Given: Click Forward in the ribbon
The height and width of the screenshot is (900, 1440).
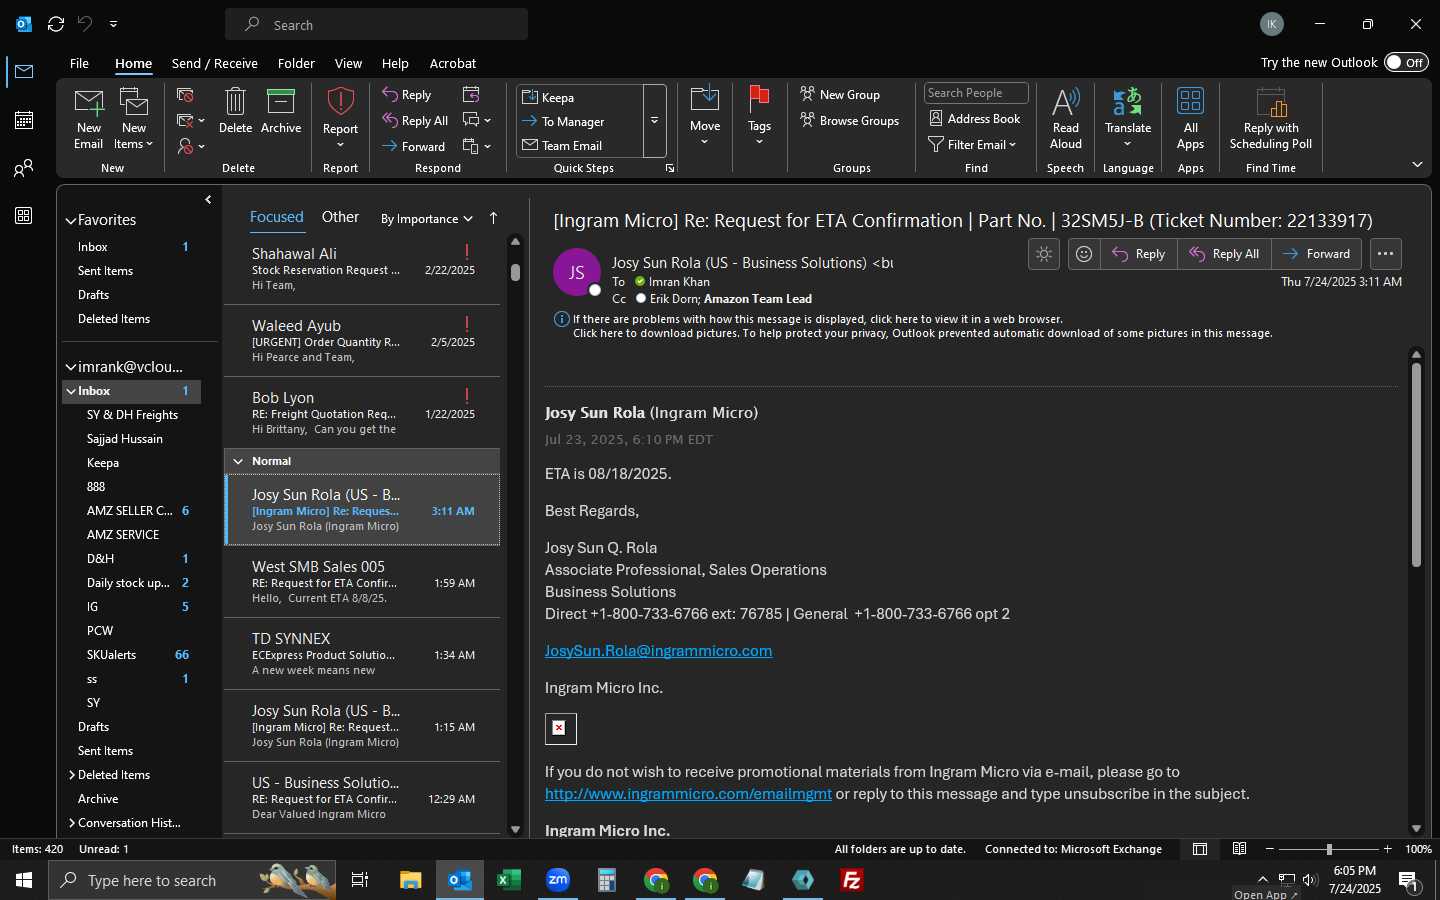Looking at the screenshot, I should (x=414, y=147).
